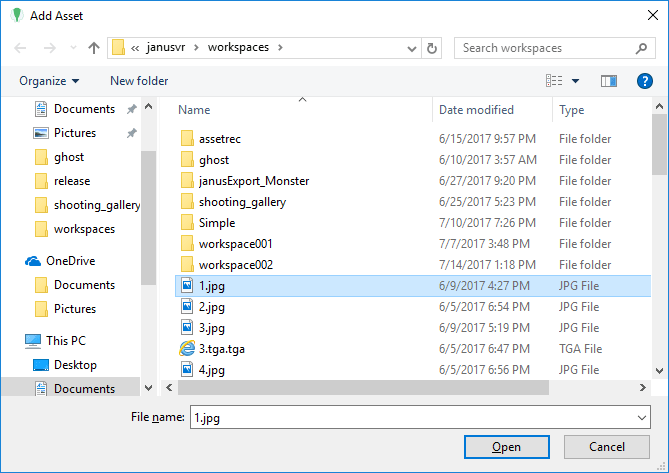Select the shooting_gallery folder in file list

tap(242, 202)
